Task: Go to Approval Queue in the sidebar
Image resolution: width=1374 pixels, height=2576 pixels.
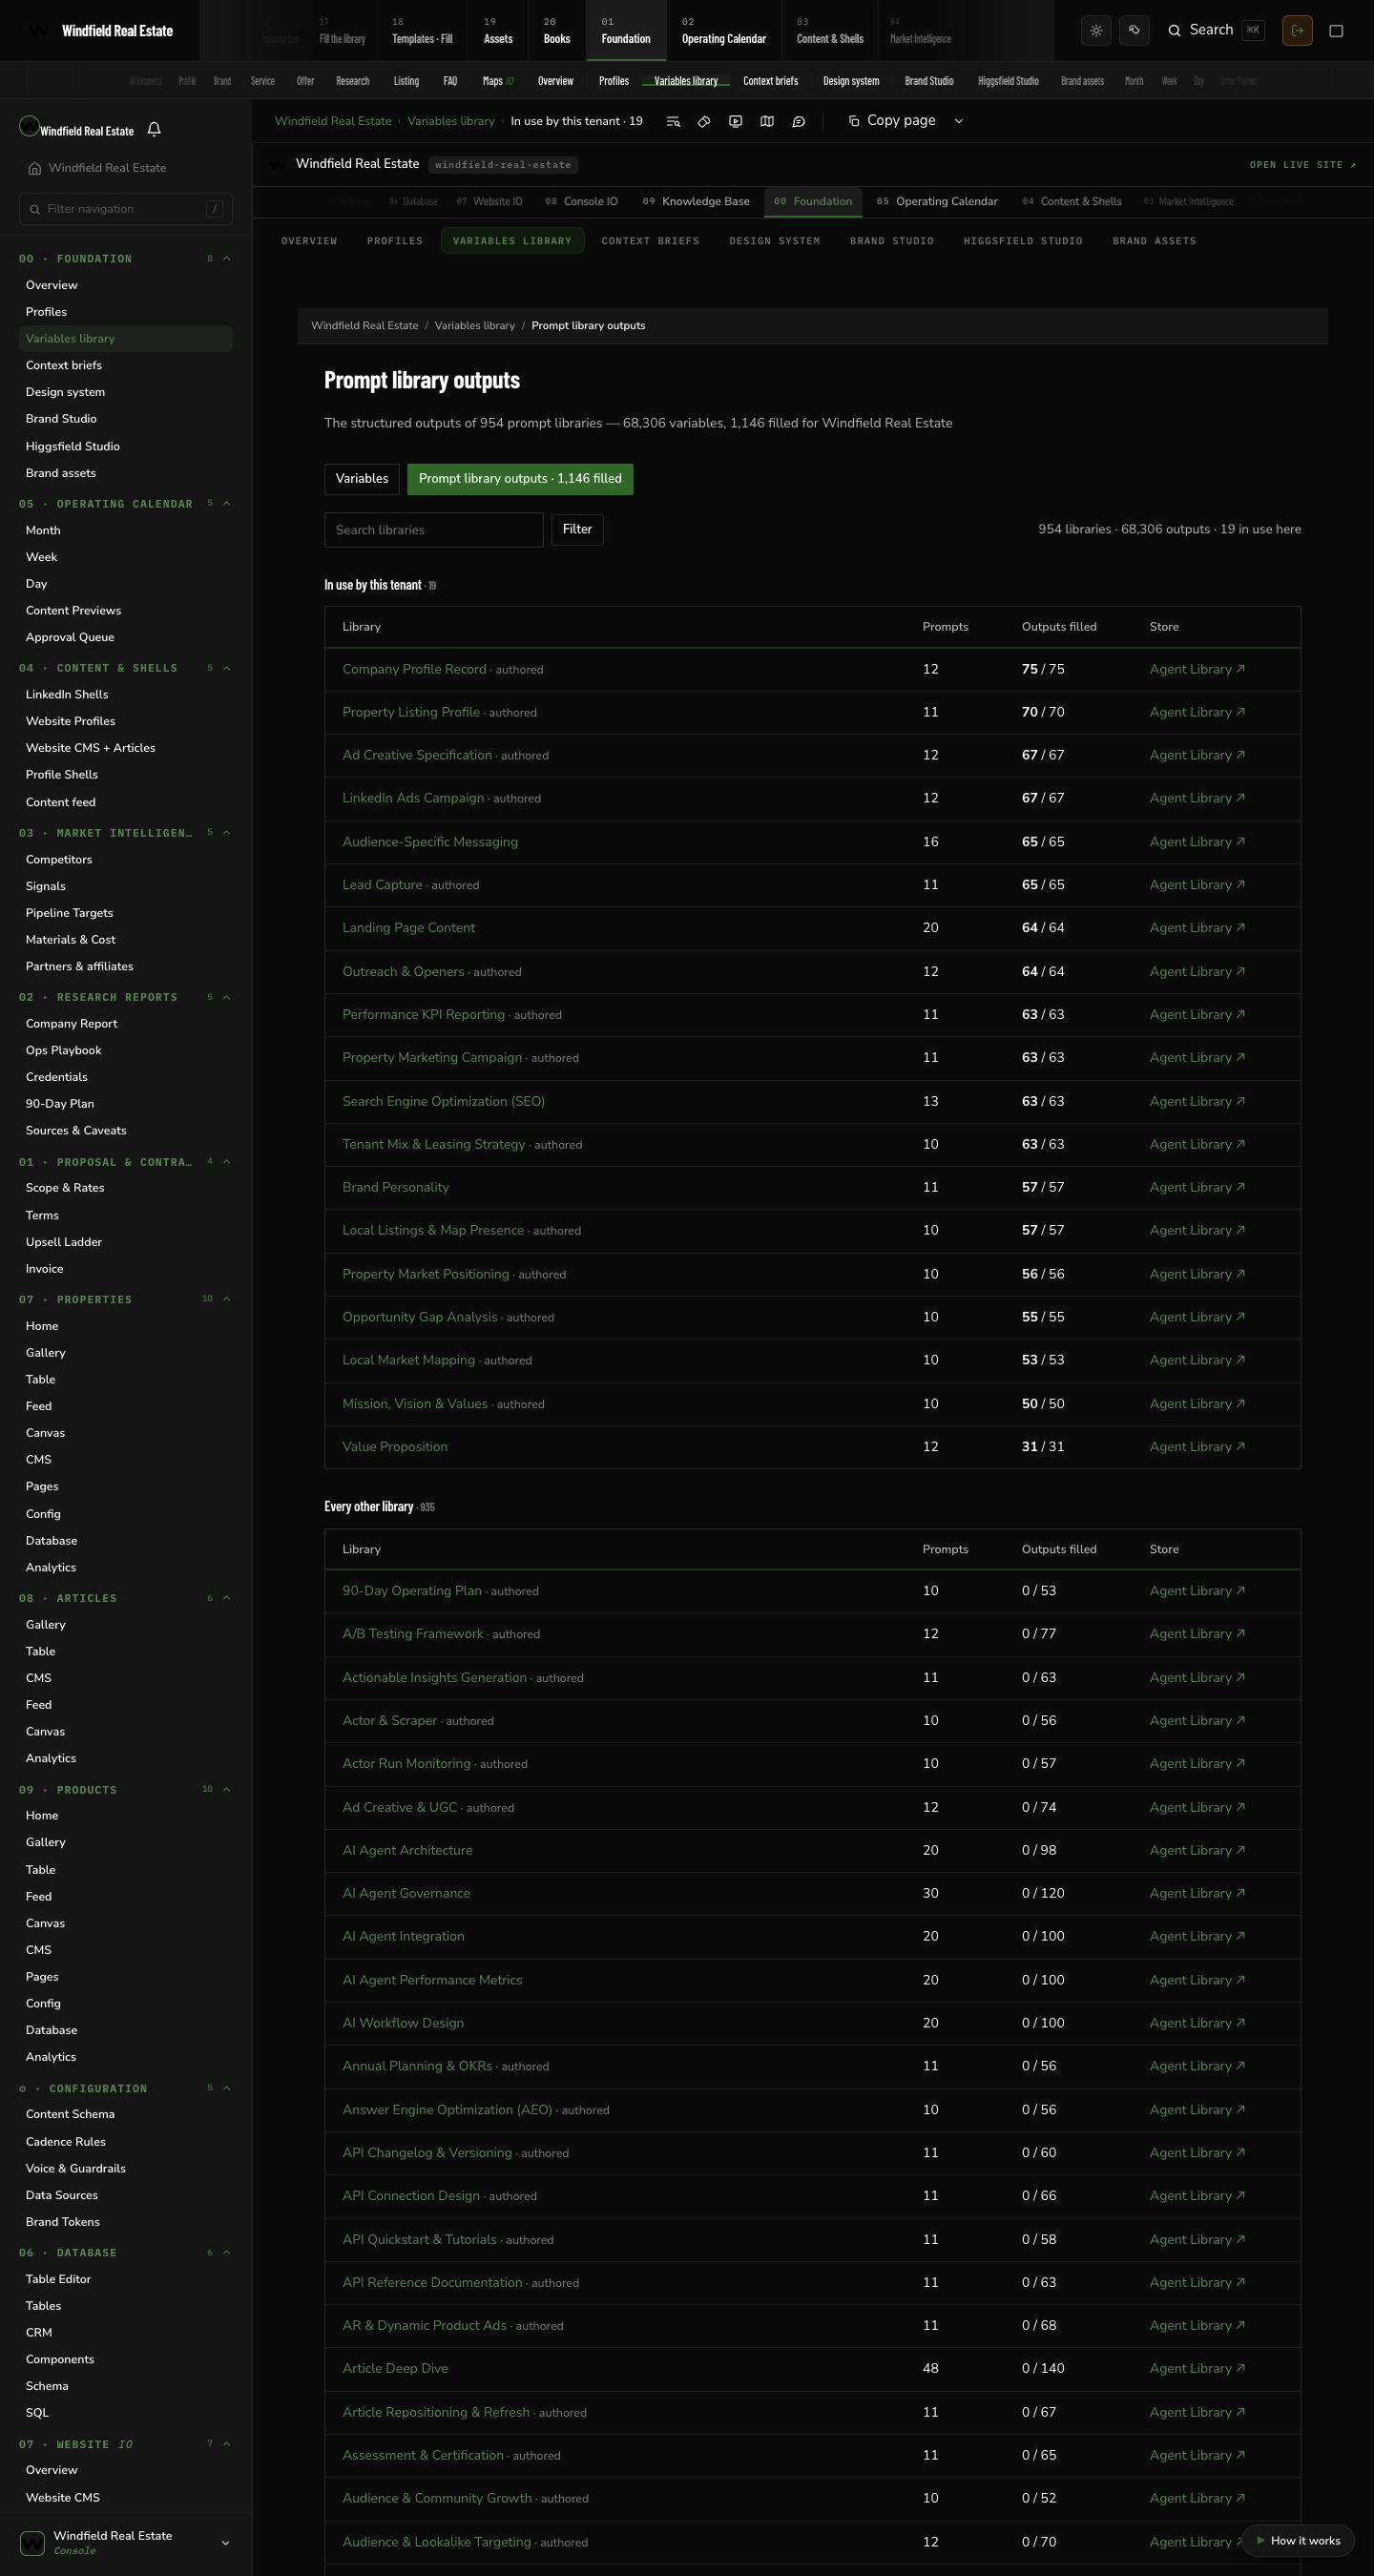Action: click(x=70, y=637)
